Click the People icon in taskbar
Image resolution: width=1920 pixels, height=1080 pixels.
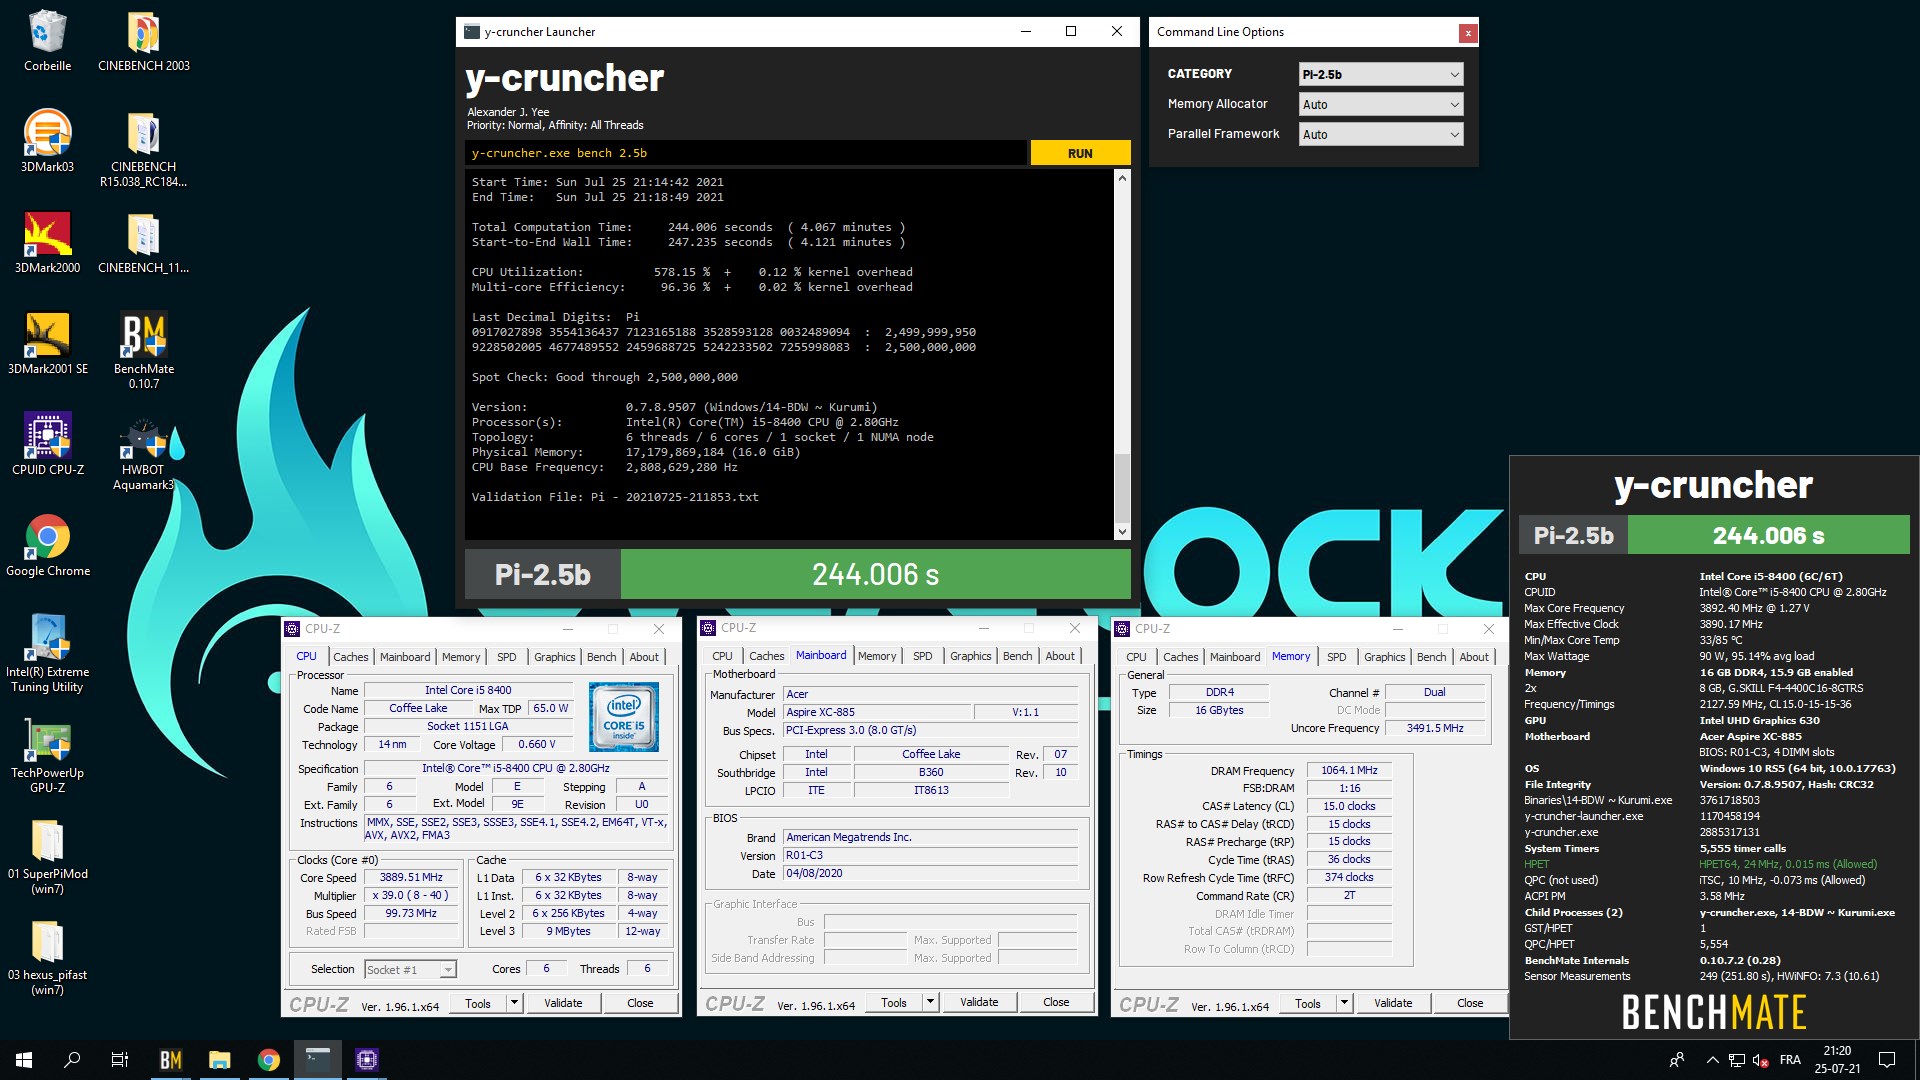tap(1677, 1060)
